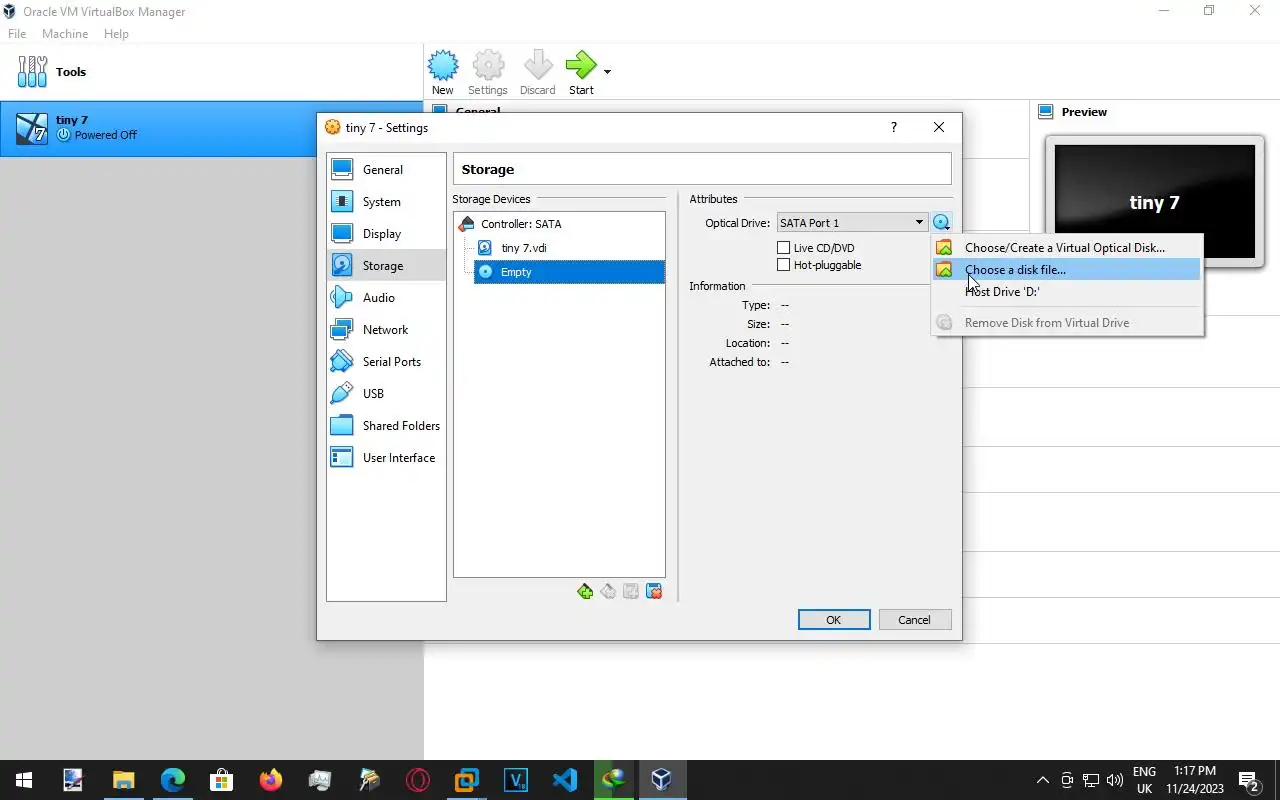The width and height of the screenshot is (1280, 800).
Task: Click the remove attachment icon below storage tree
Action: click(654, 592)
